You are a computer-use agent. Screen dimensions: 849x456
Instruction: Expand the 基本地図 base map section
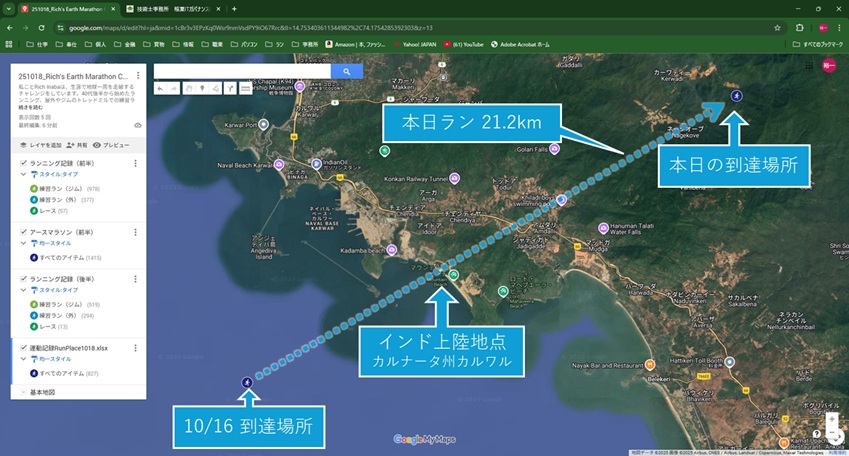[23, 392]
